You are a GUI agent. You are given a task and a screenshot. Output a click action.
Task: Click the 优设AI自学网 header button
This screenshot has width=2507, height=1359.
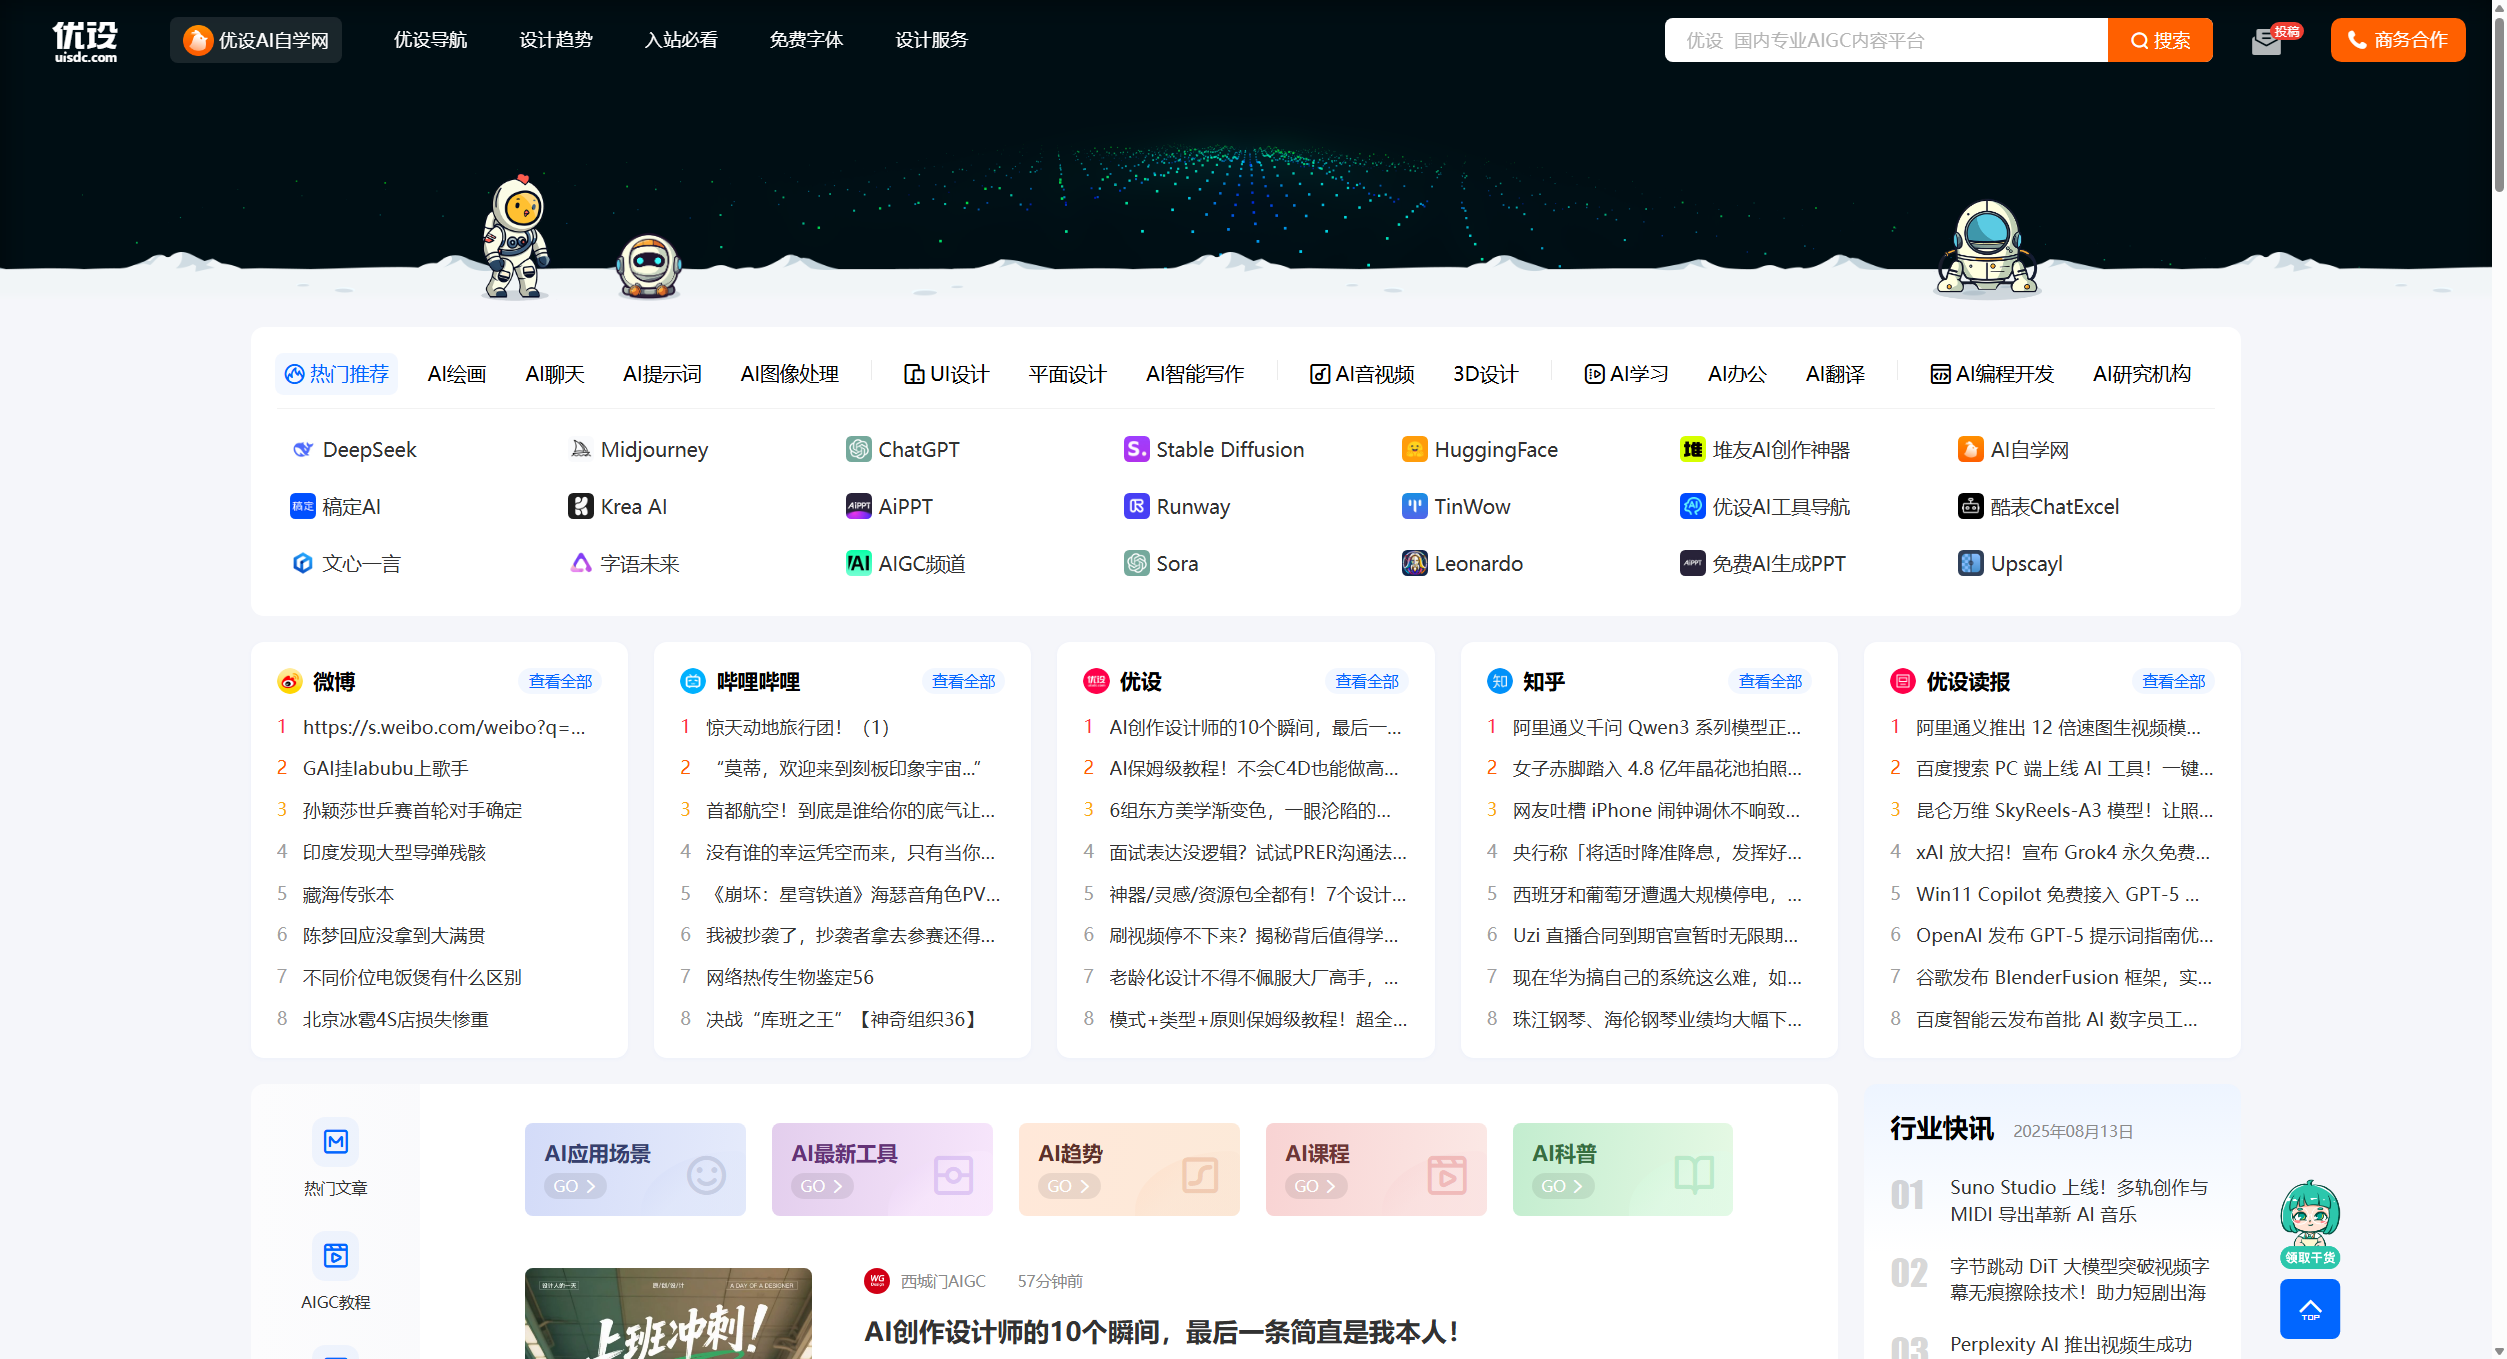[x=256, y=41]
